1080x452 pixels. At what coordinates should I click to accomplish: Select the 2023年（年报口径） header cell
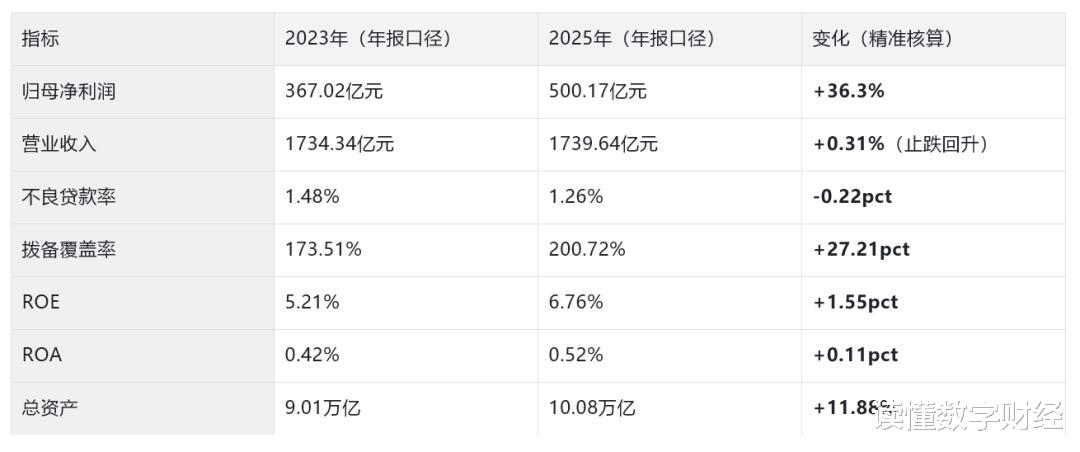point(368,39)
